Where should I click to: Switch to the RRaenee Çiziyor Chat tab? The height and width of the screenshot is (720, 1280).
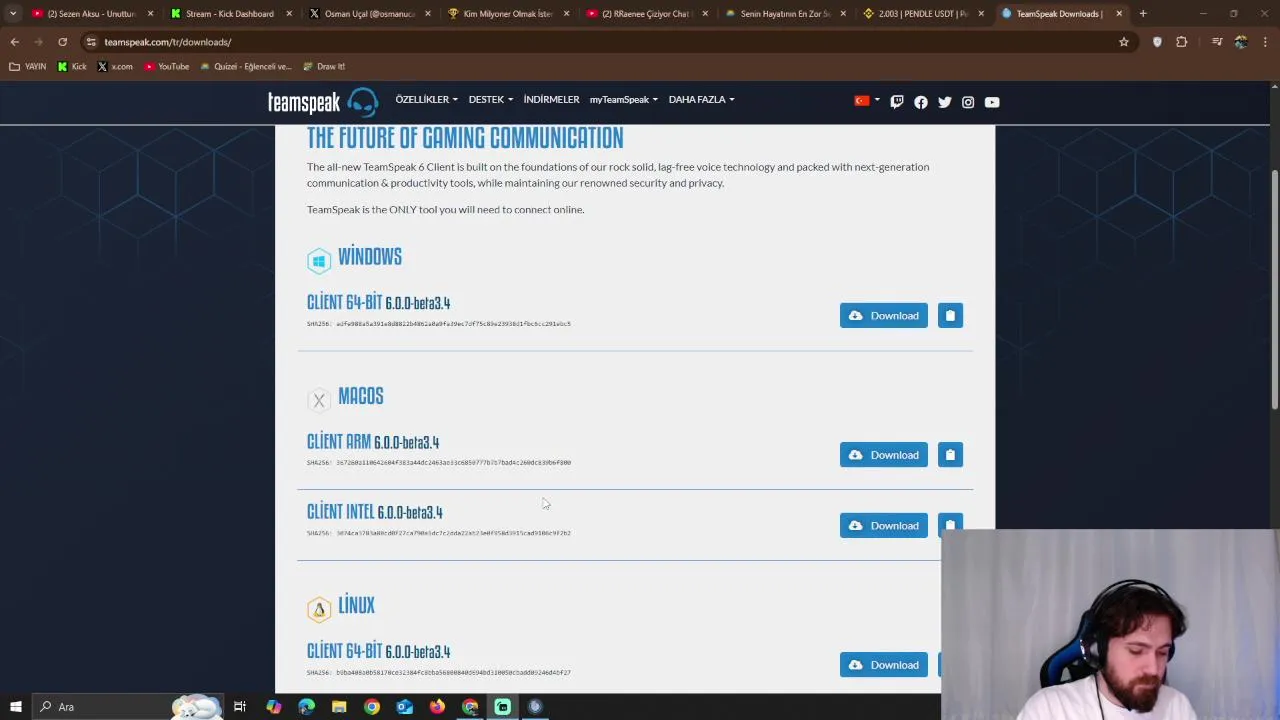645,14
